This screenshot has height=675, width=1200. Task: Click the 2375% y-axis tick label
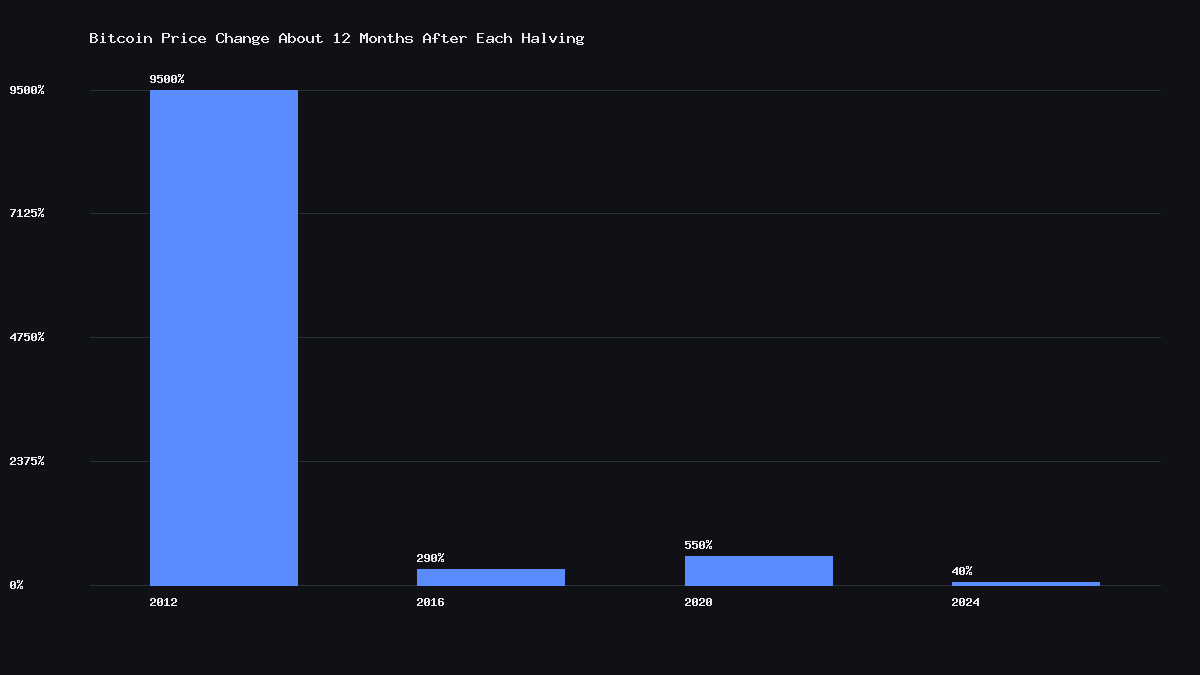pos(27,461)
